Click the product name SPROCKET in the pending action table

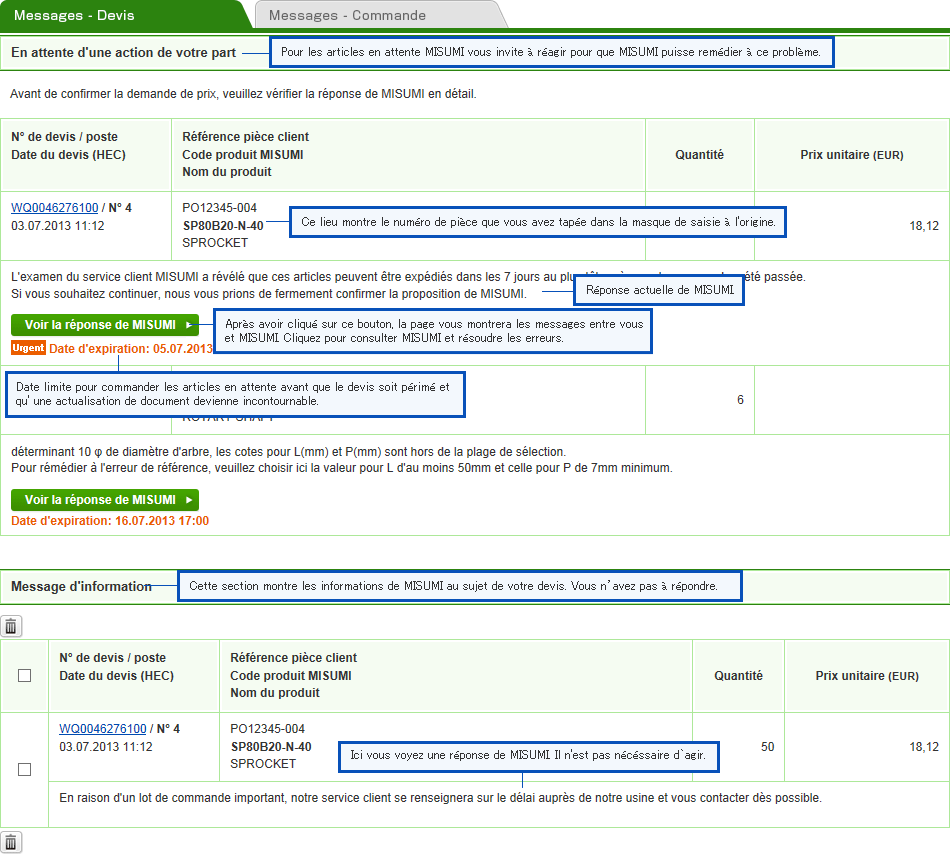click(215, 243)
